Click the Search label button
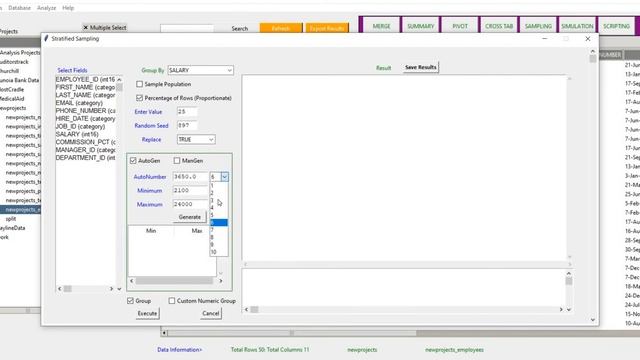 coord(240,28)
